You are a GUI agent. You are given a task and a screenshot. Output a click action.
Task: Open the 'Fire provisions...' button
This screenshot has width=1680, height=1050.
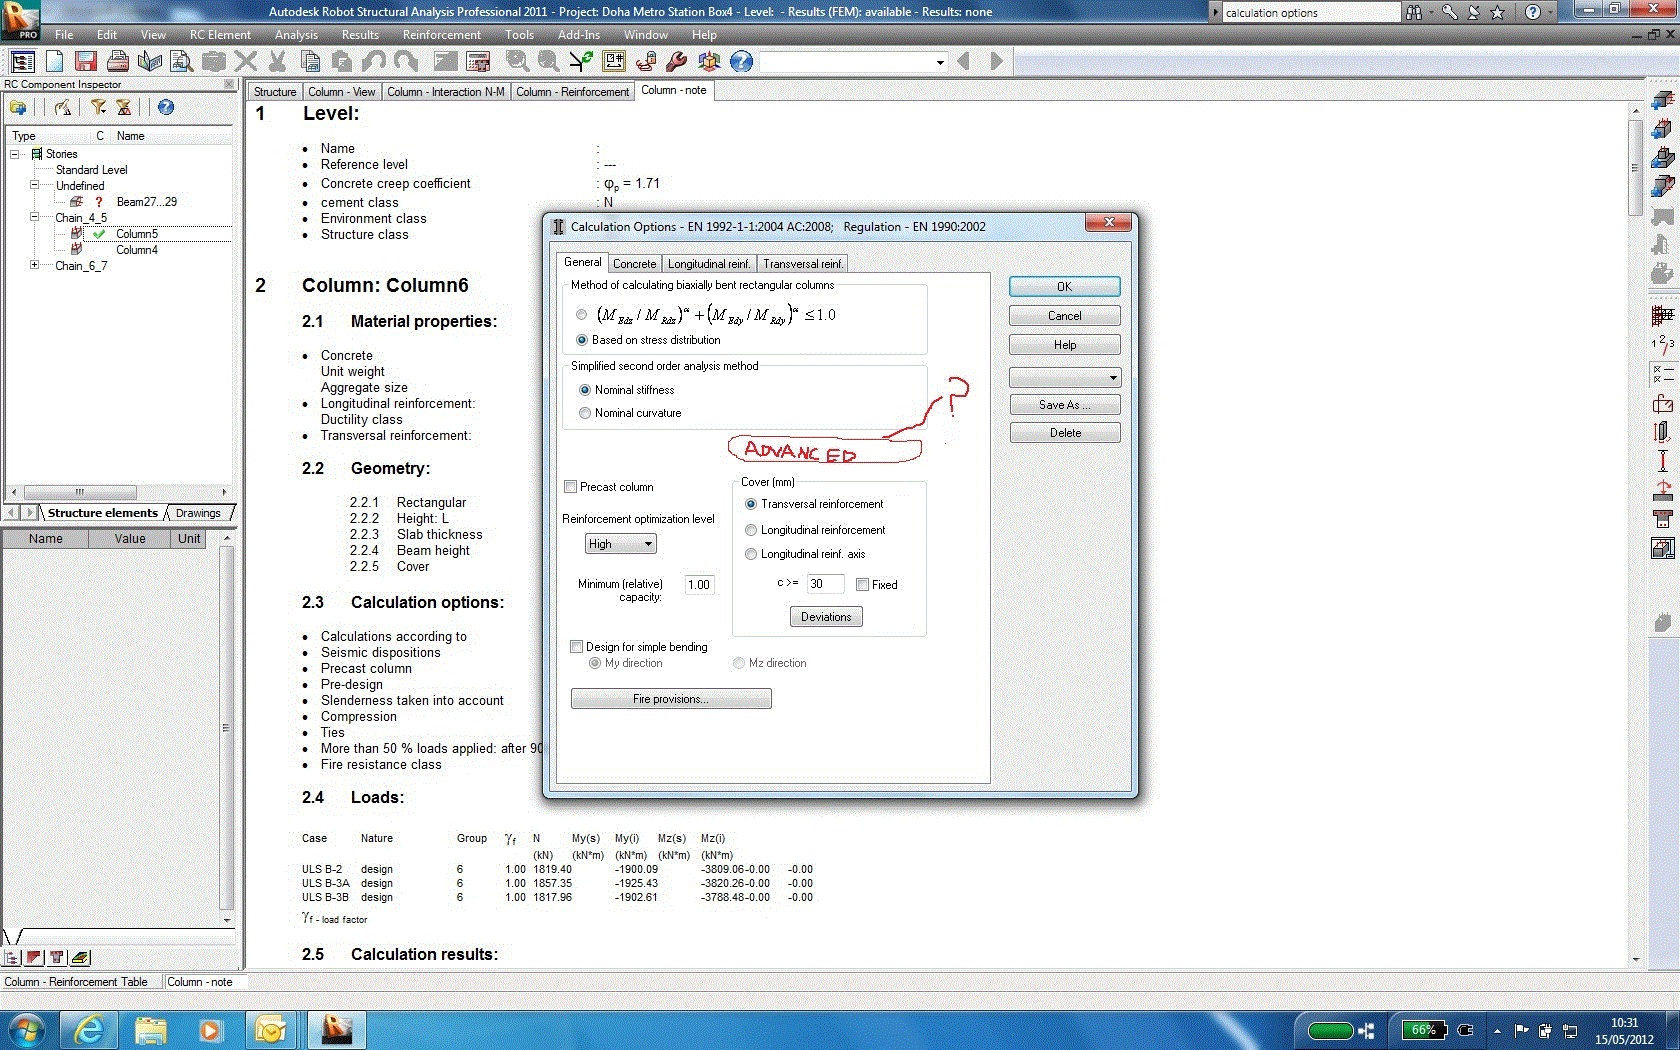point(671,699)
